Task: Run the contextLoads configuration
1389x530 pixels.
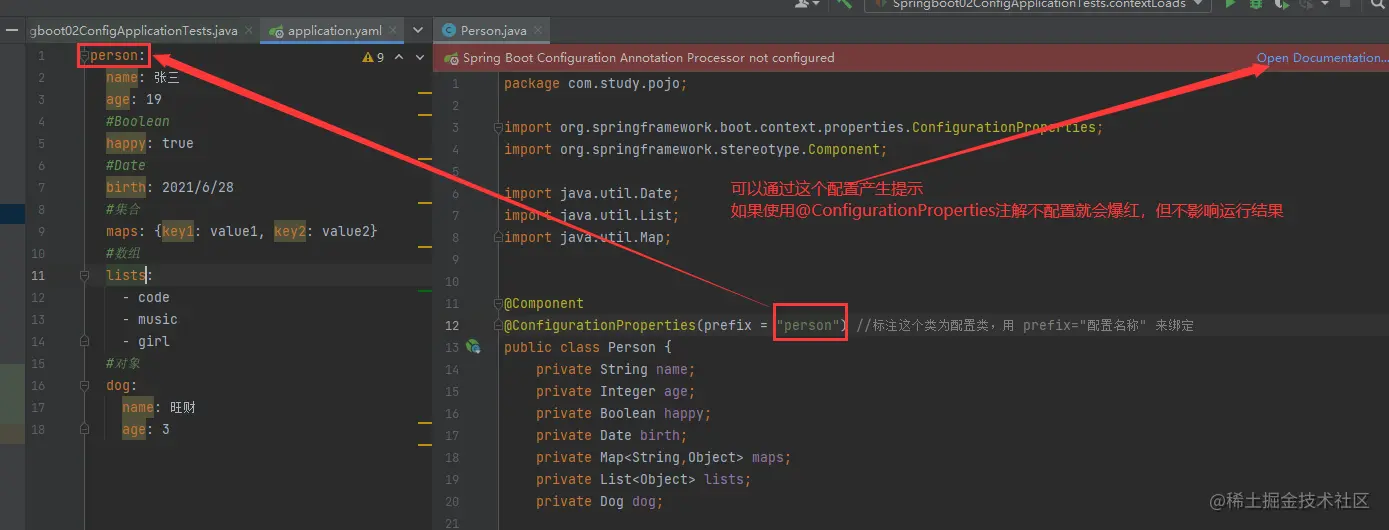Action: pos(1231,4)
